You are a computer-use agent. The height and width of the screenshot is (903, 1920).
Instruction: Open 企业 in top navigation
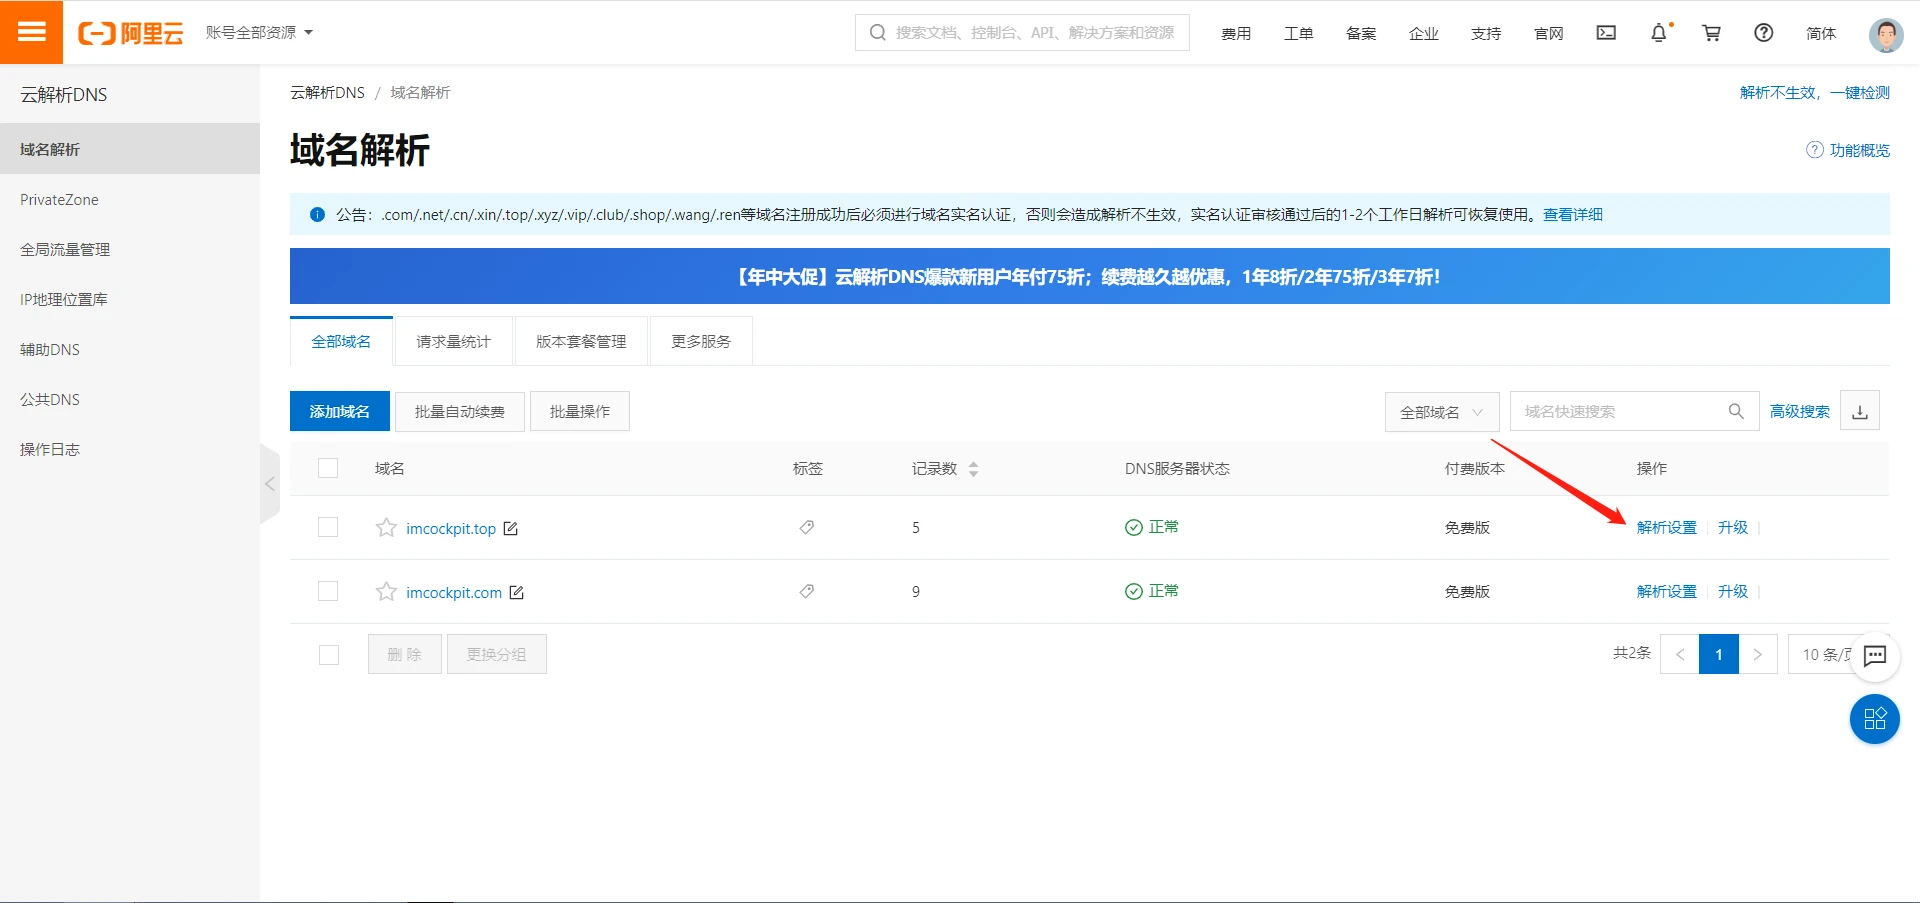point(1424,33)
